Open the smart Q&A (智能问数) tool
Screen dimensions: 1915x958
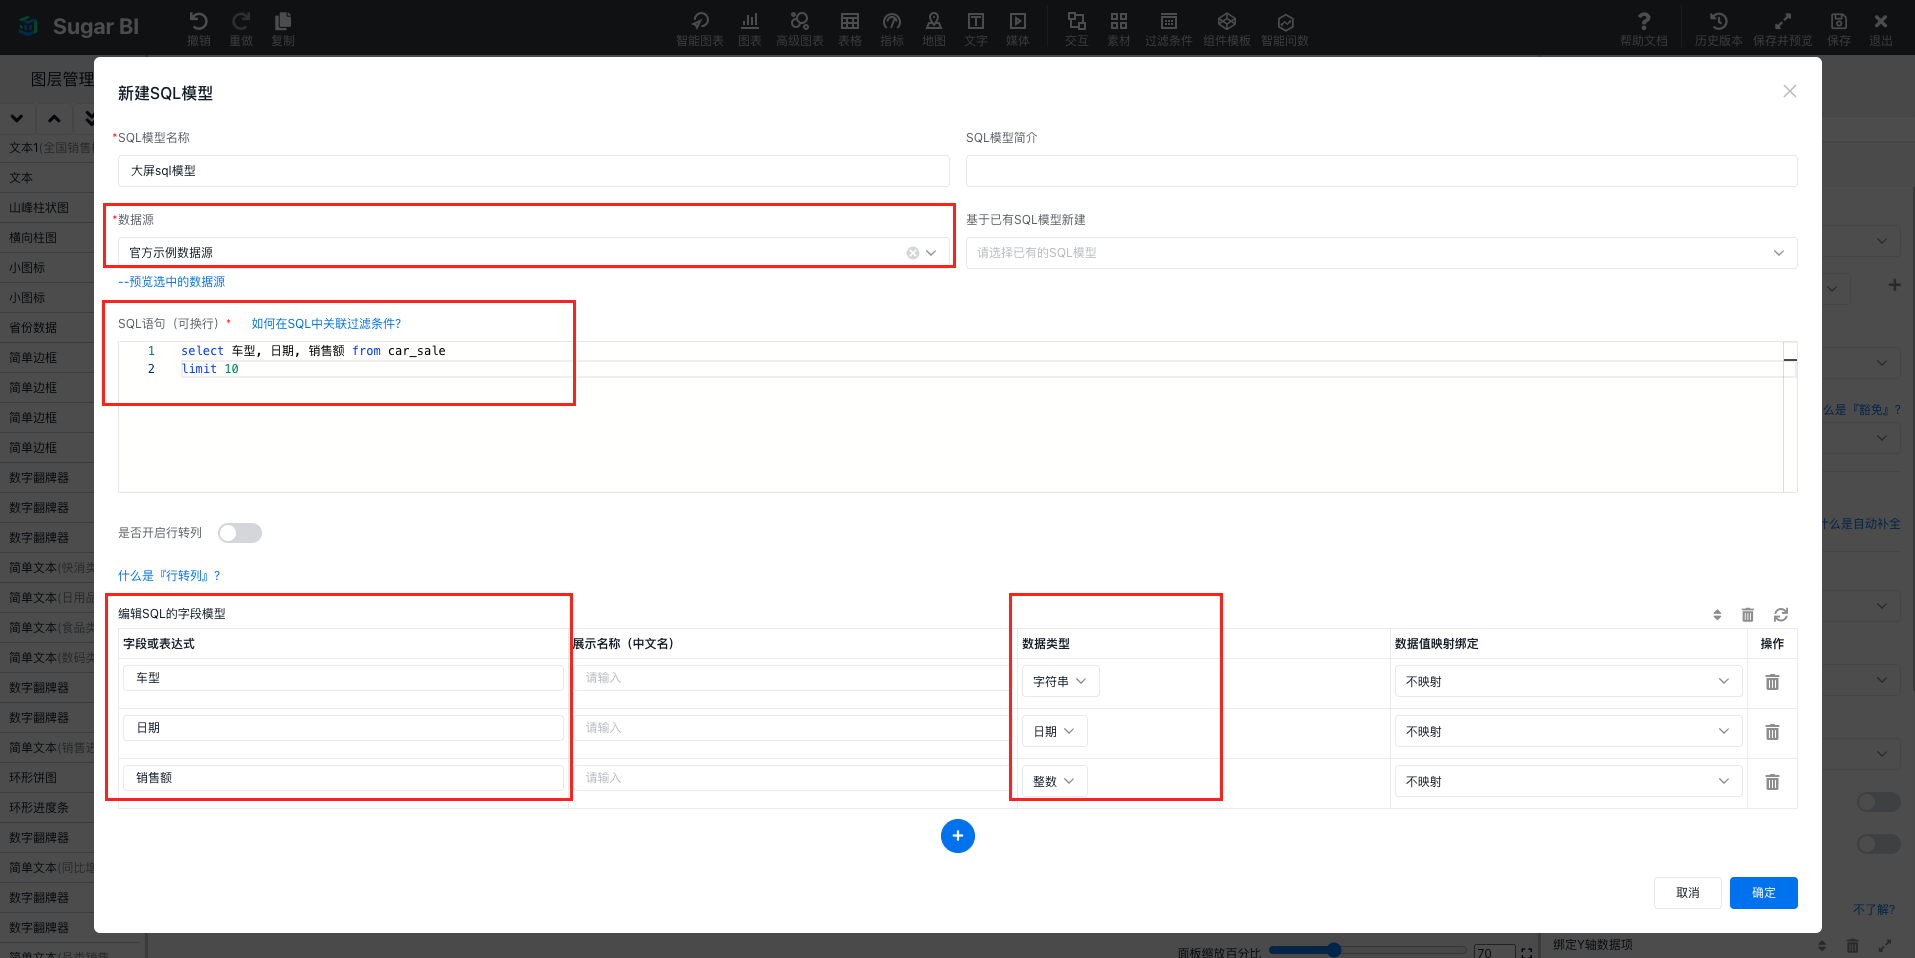pyautogui.click(x=1285, y=28)
